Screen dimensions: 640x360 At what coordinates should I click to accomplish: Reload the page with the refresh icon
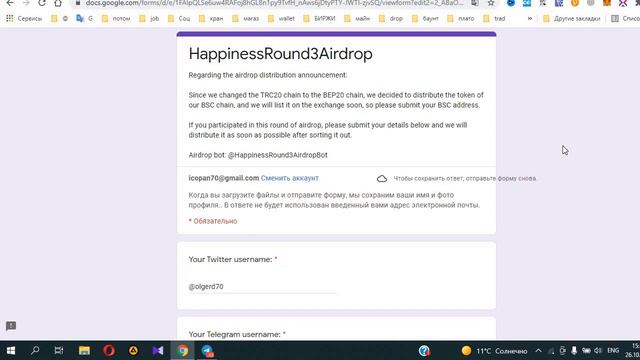pos(42,3)
